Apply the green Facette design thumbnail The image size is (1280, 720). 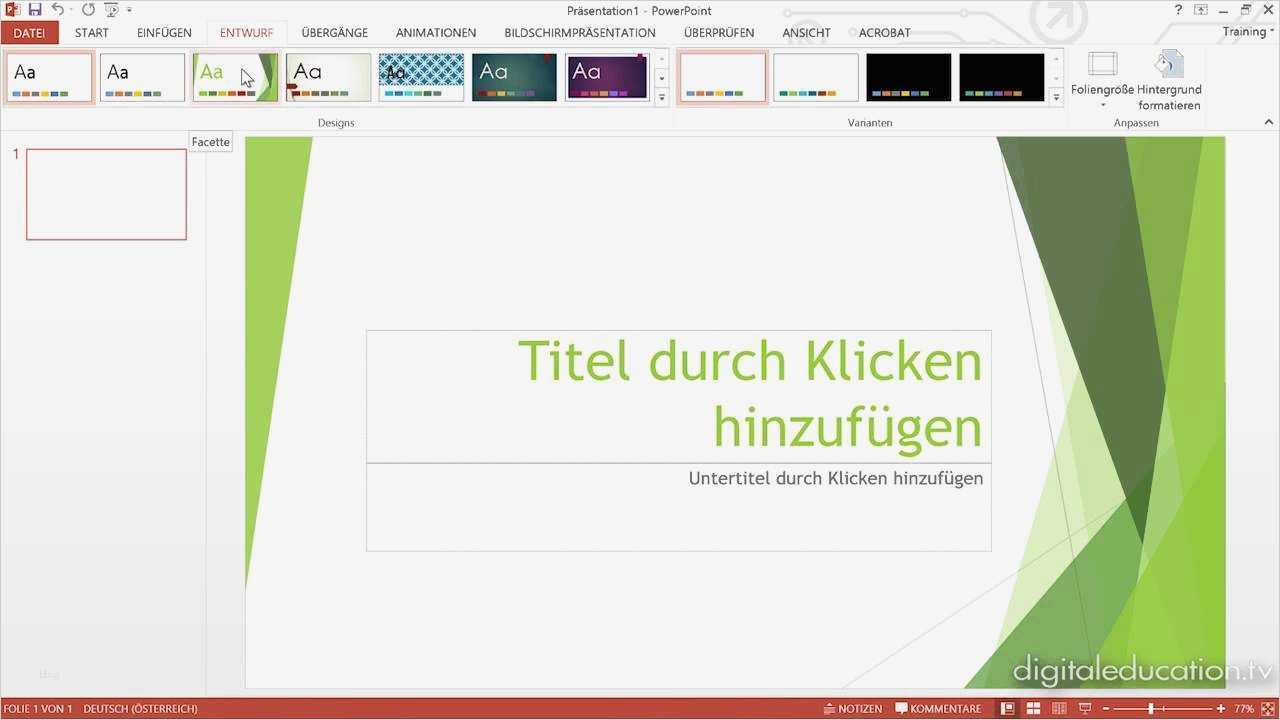coord(235,77)
